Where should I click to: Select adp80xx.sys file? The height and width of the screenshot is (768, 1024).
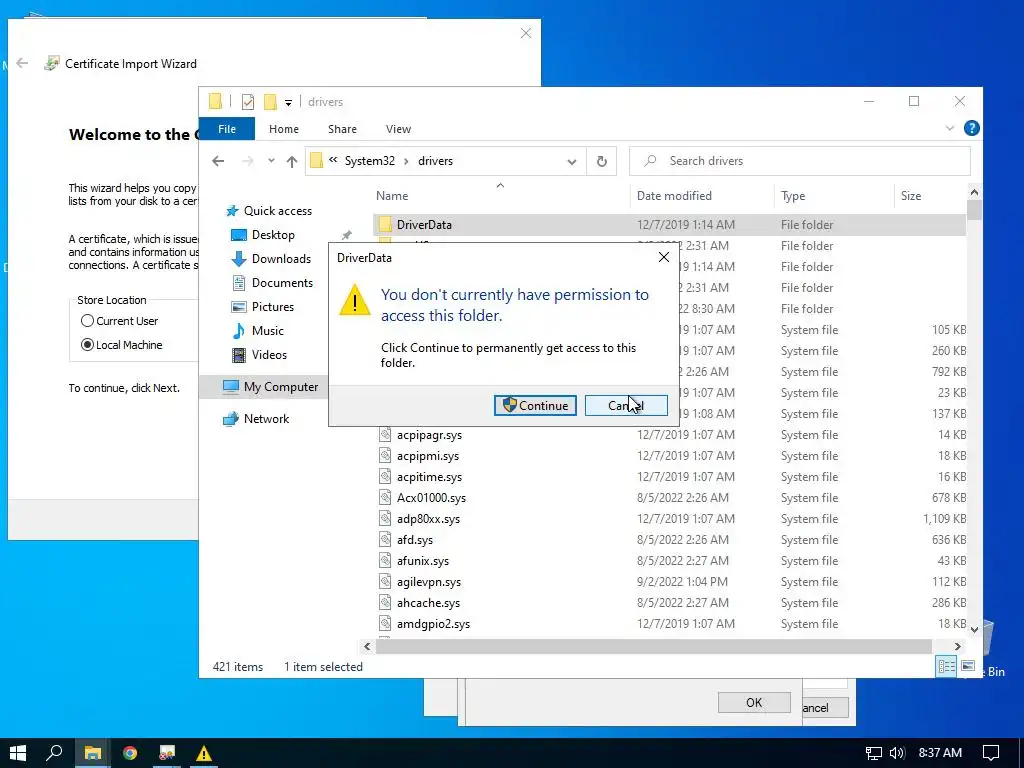pos(428,519)
